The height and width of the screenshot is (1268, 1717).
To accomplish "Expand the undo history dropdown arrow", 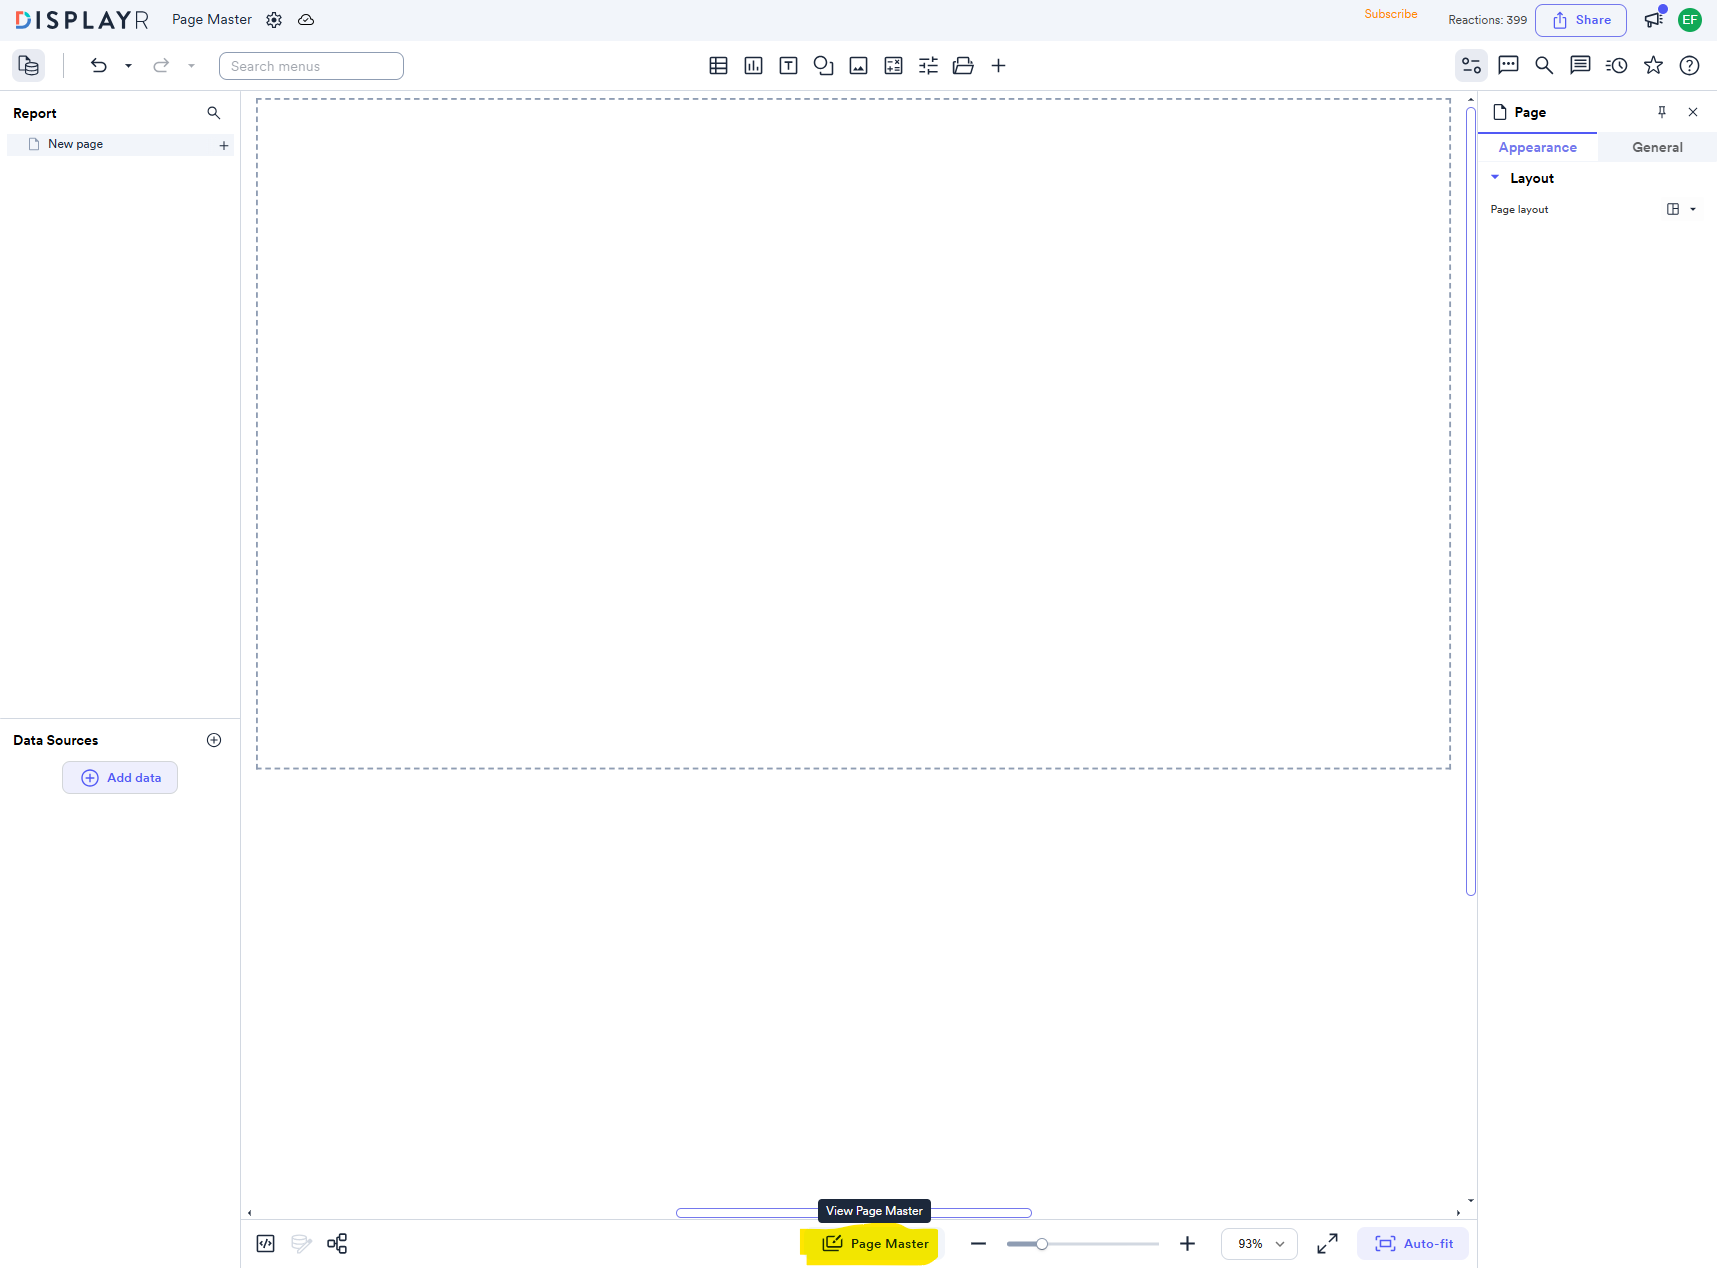I will (128, 65).
